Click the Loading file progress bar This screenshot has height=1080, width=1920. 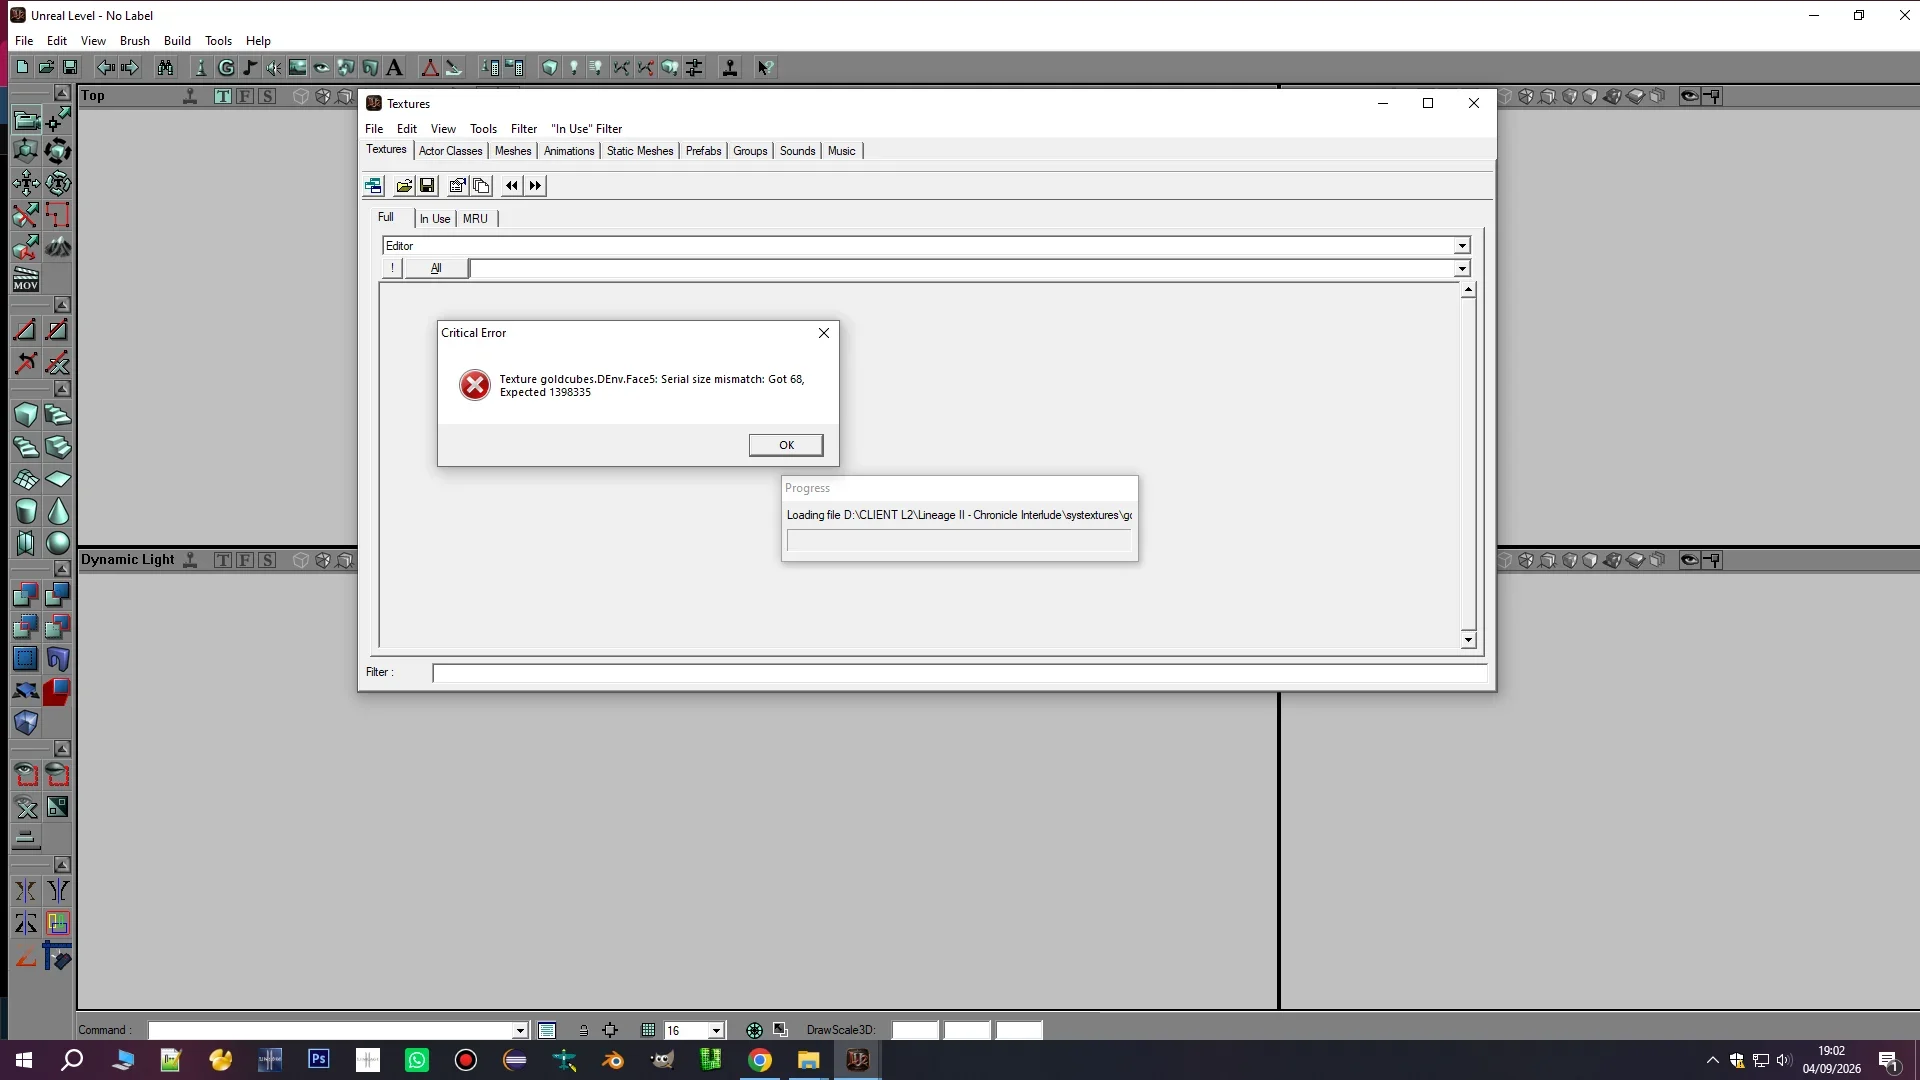click(959, 541)
